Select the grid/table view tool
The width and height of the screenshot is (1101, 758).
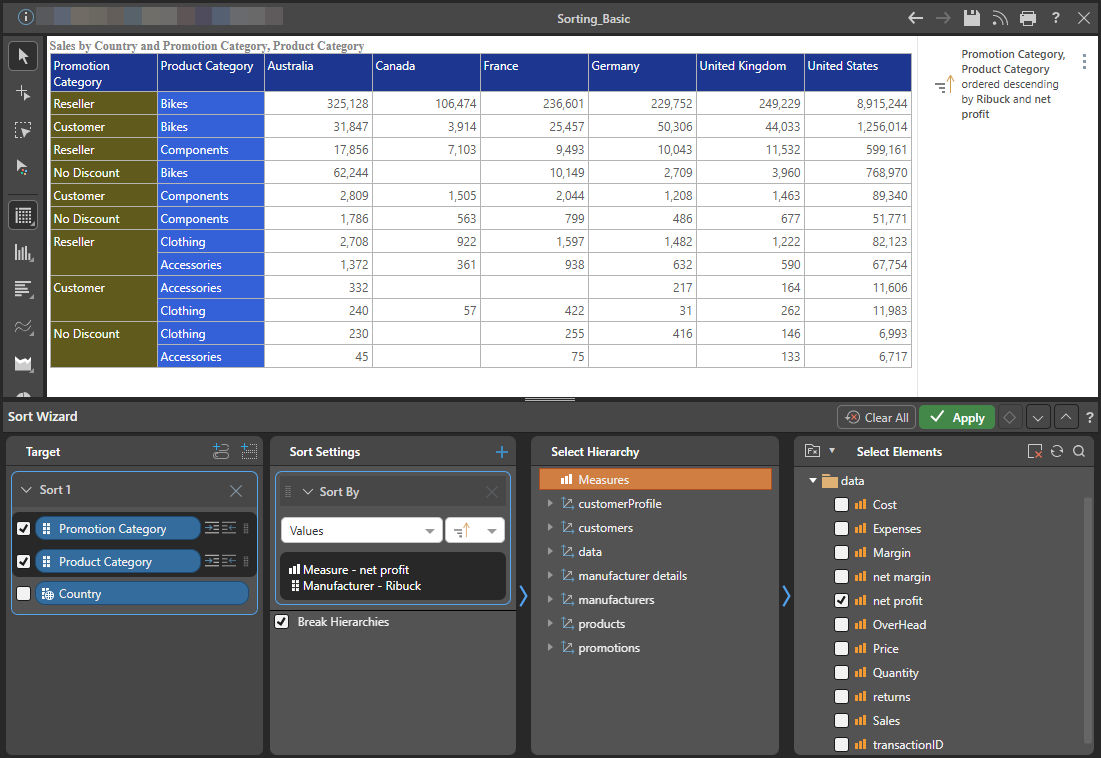(x=22, y=215)
